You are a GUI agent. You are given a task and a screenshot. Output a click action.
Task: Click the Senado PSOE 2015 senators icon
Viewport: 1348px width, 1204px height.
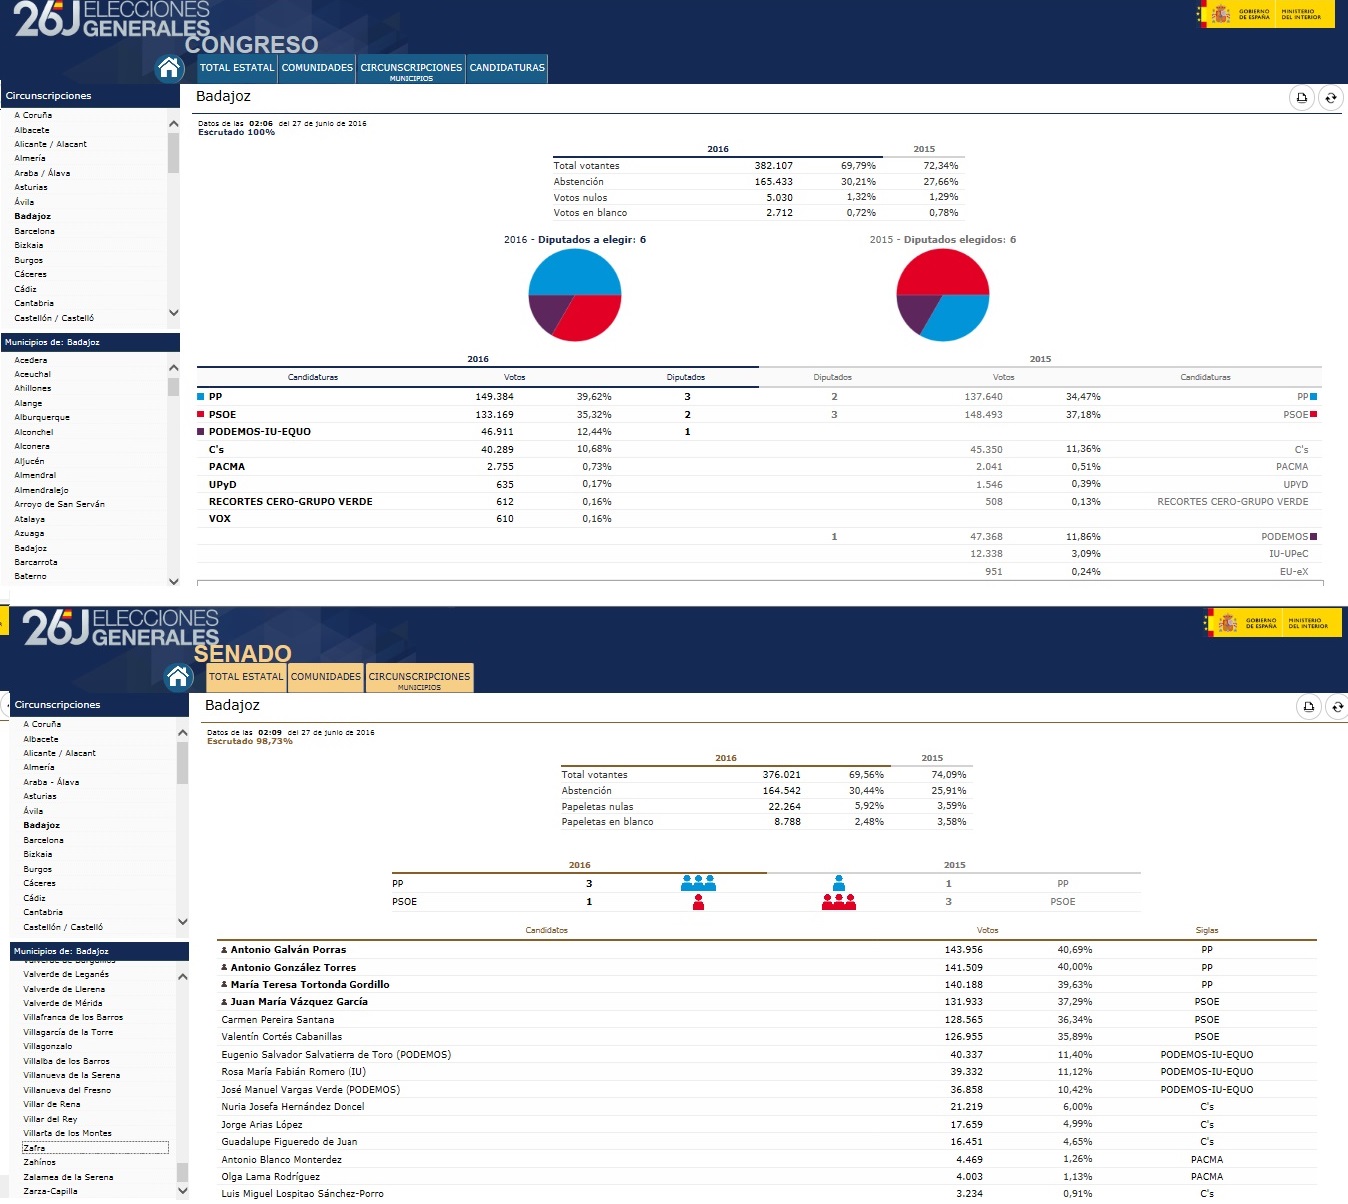pos(838,902)
